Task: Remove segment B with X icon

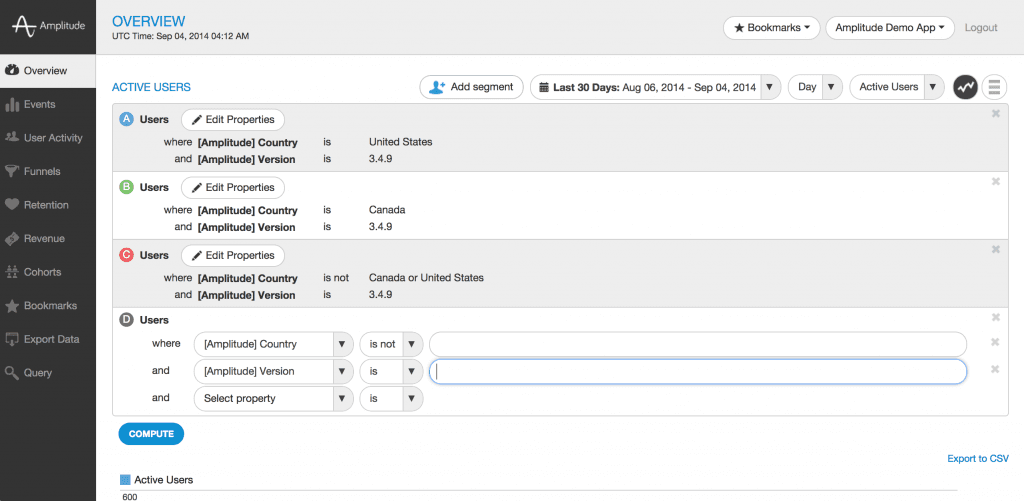Action: tap(995, 181)
